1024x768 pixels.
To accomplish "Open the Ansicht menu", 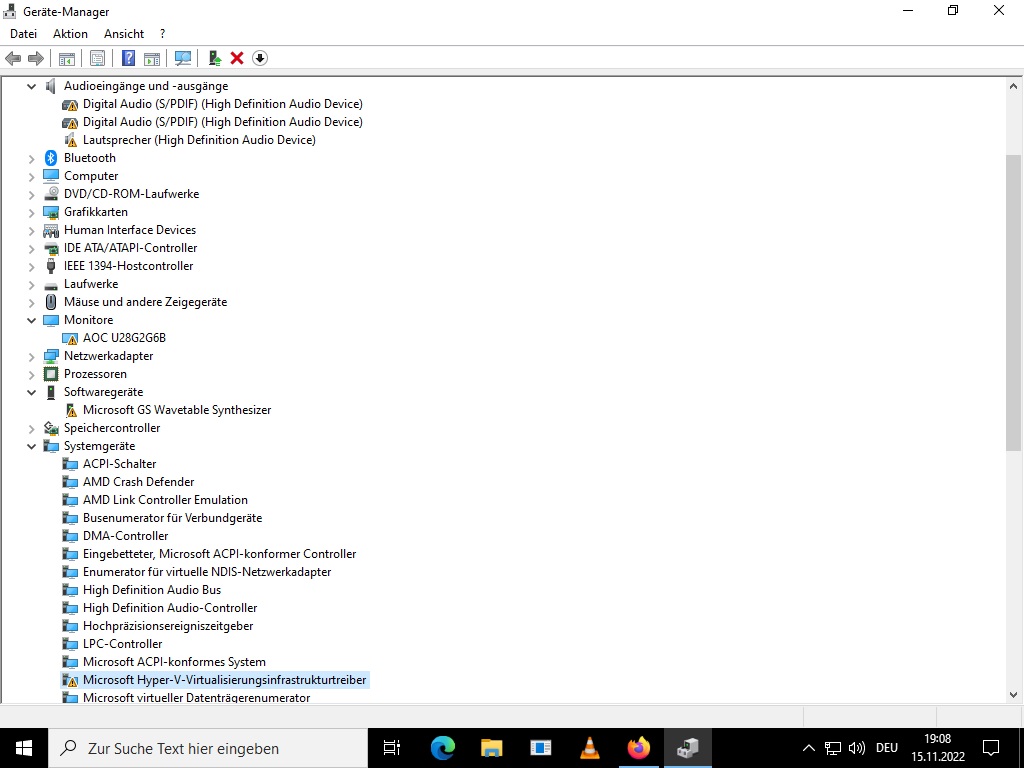I will point(124,34).
